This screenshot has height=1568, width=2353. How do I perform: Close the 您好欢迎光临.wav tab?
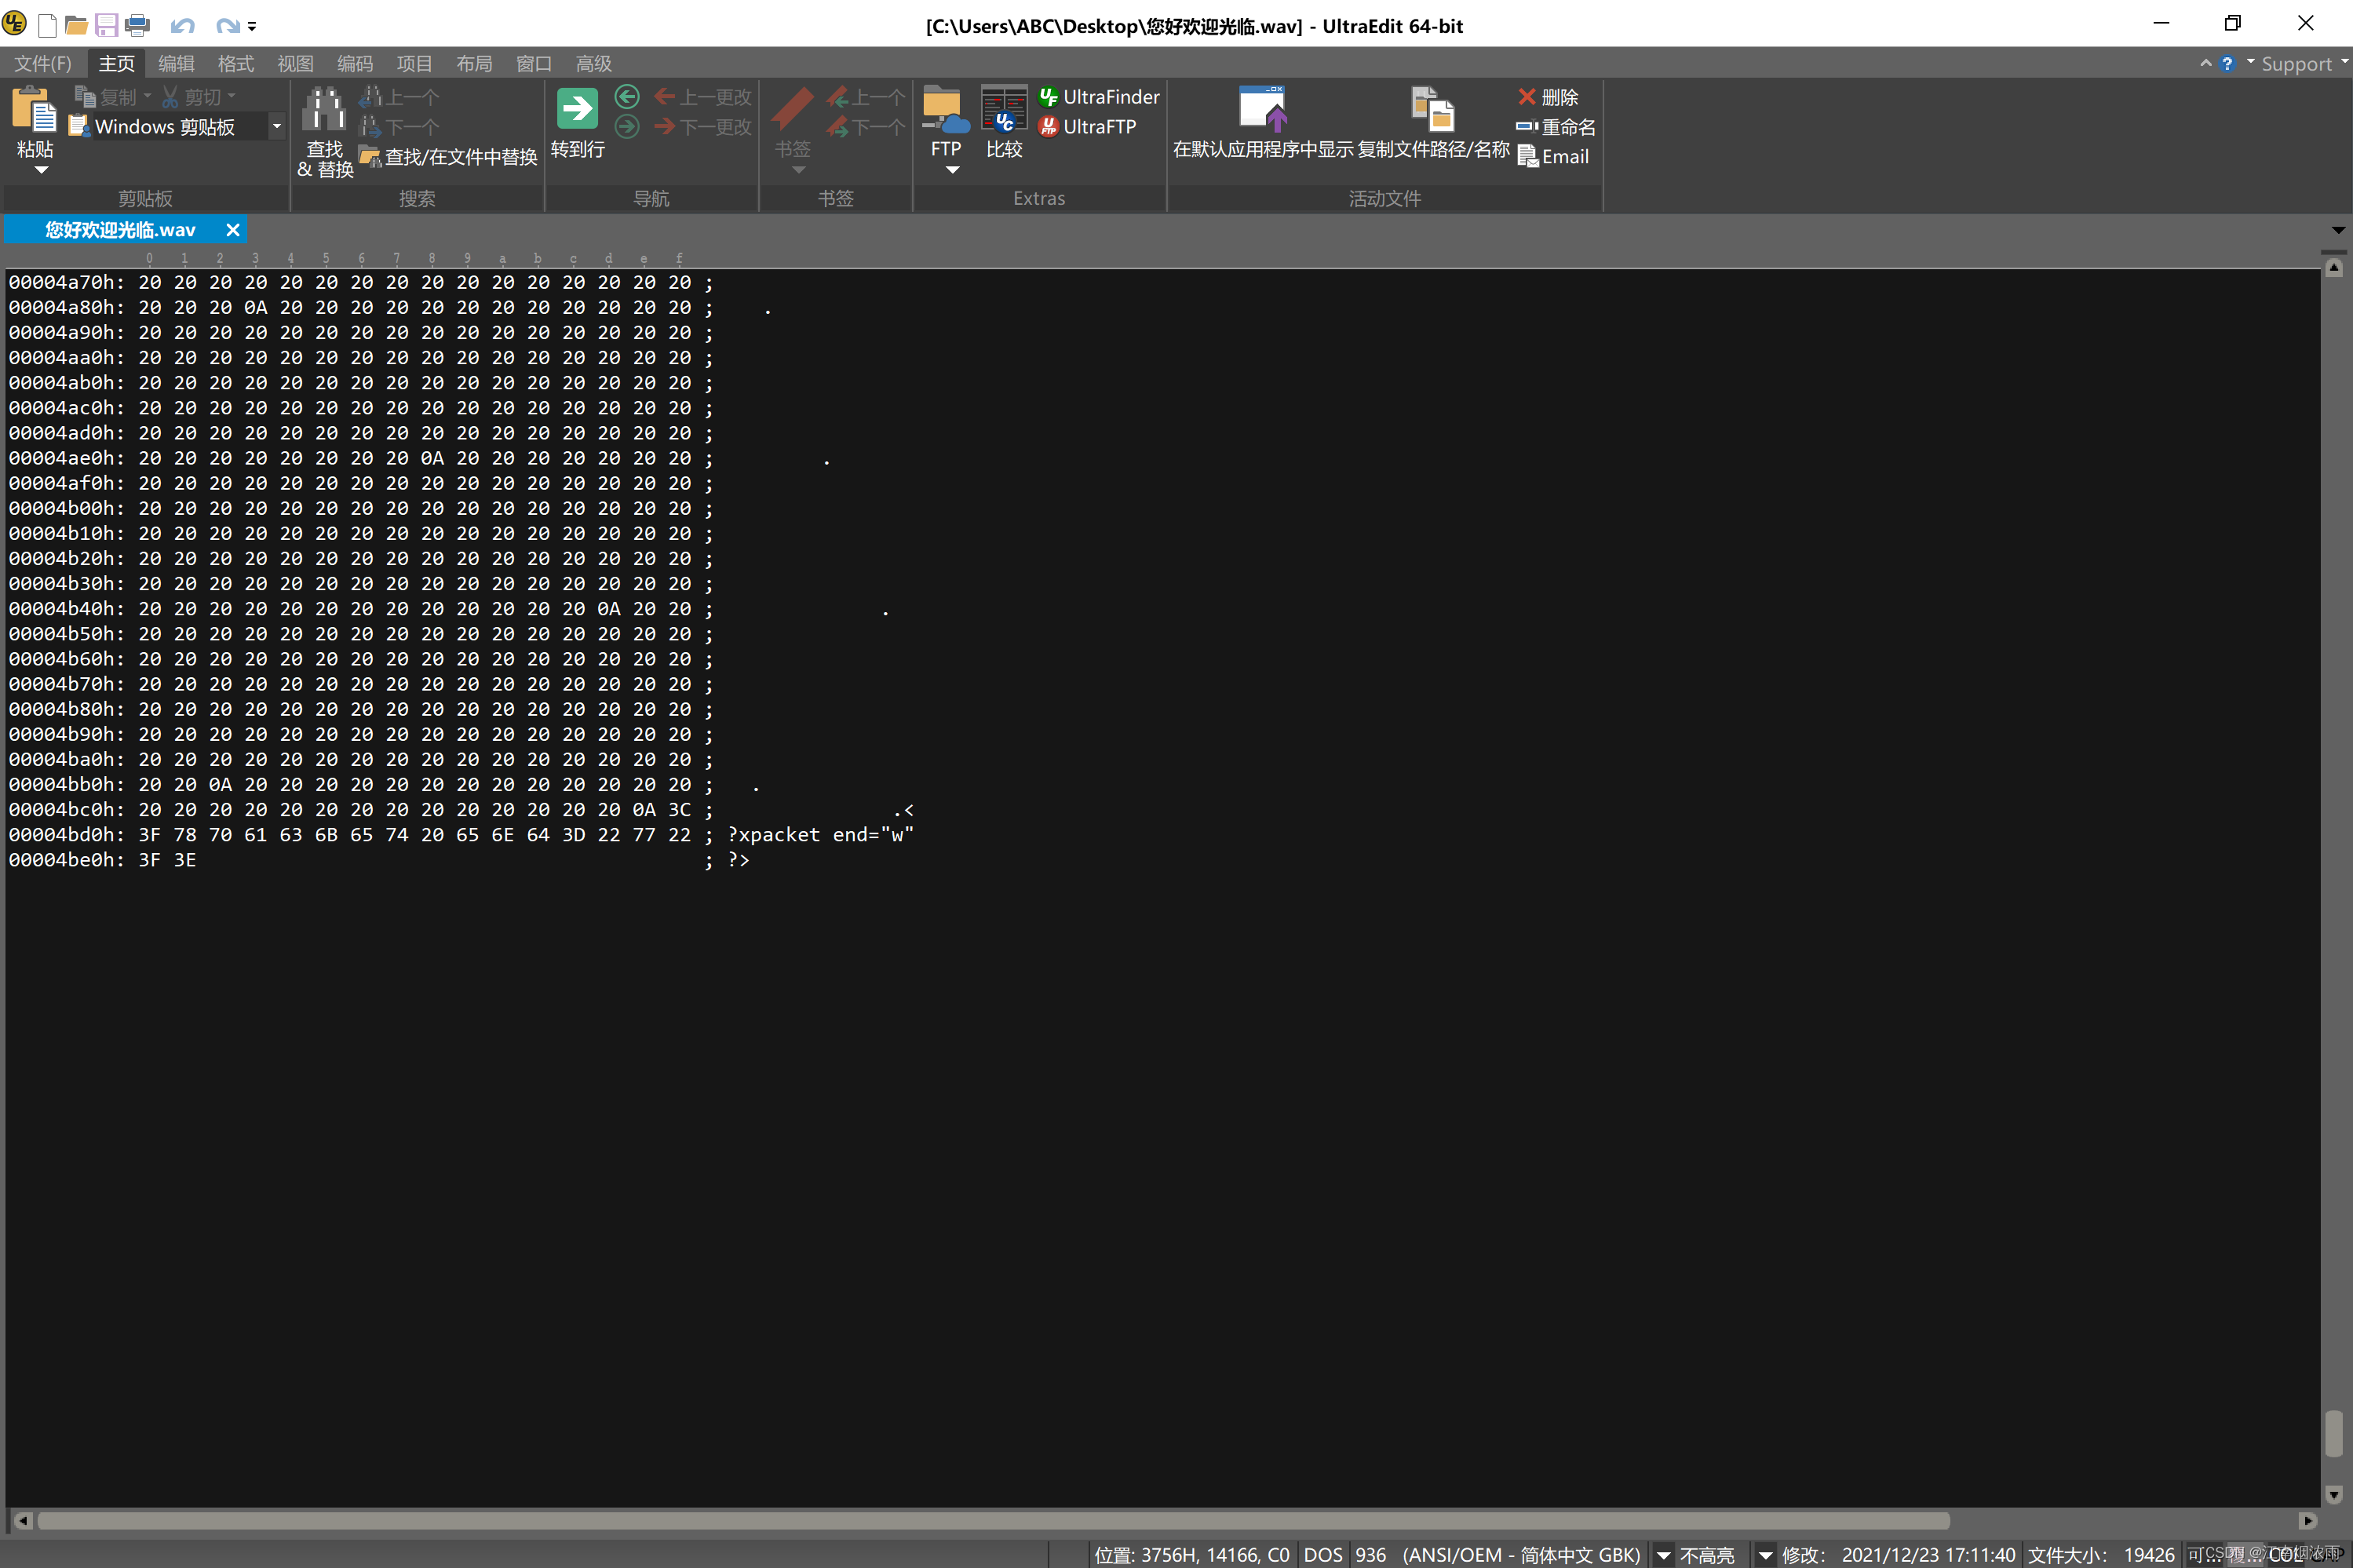(233, 230)
